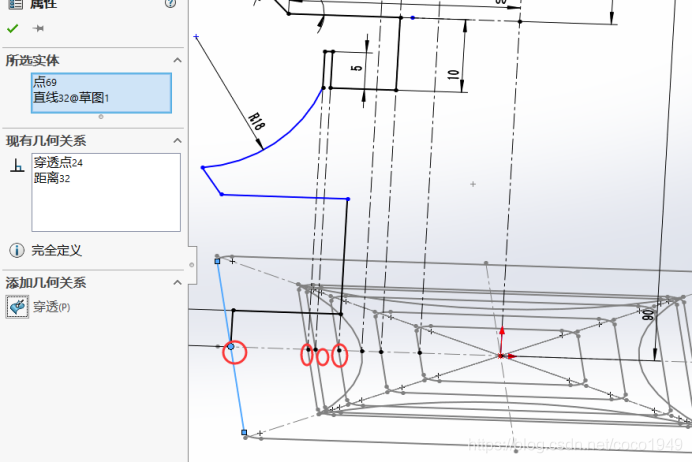Click the 穿透(P) pierce button label

point(52,307)
